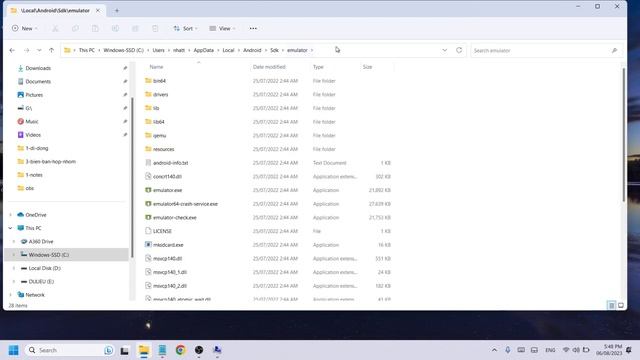This screenshot has width=640, height=360.
Task: Open Task View from the taskbar
Action: (124, 350)
